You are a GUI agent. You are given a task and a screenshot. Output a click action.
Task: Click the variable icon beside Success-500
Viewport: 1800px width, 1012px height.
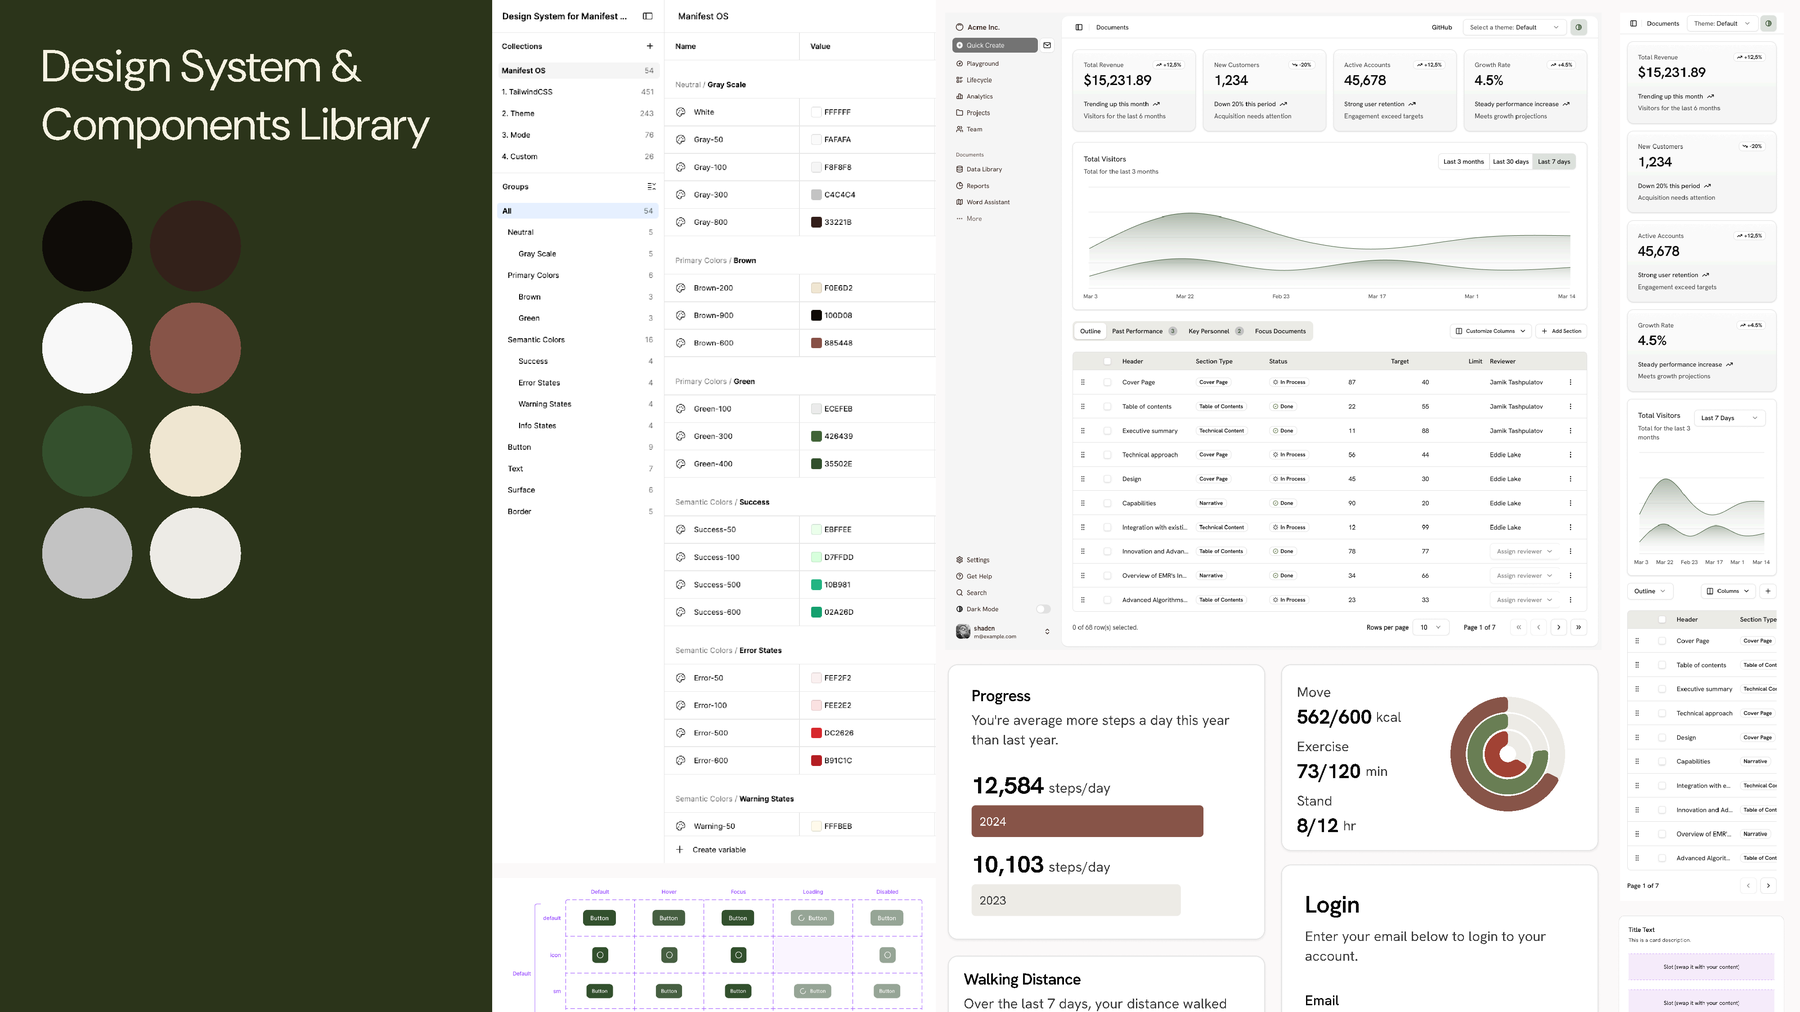681,584
